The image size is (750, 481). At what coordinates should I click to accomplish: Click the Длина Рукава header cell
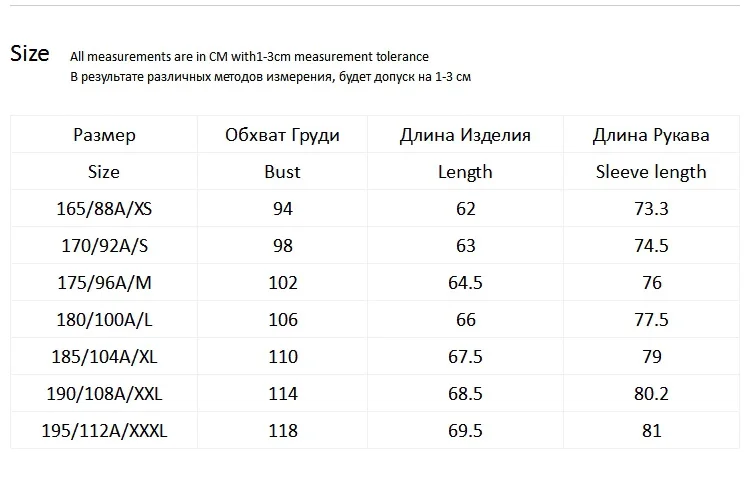651,134
